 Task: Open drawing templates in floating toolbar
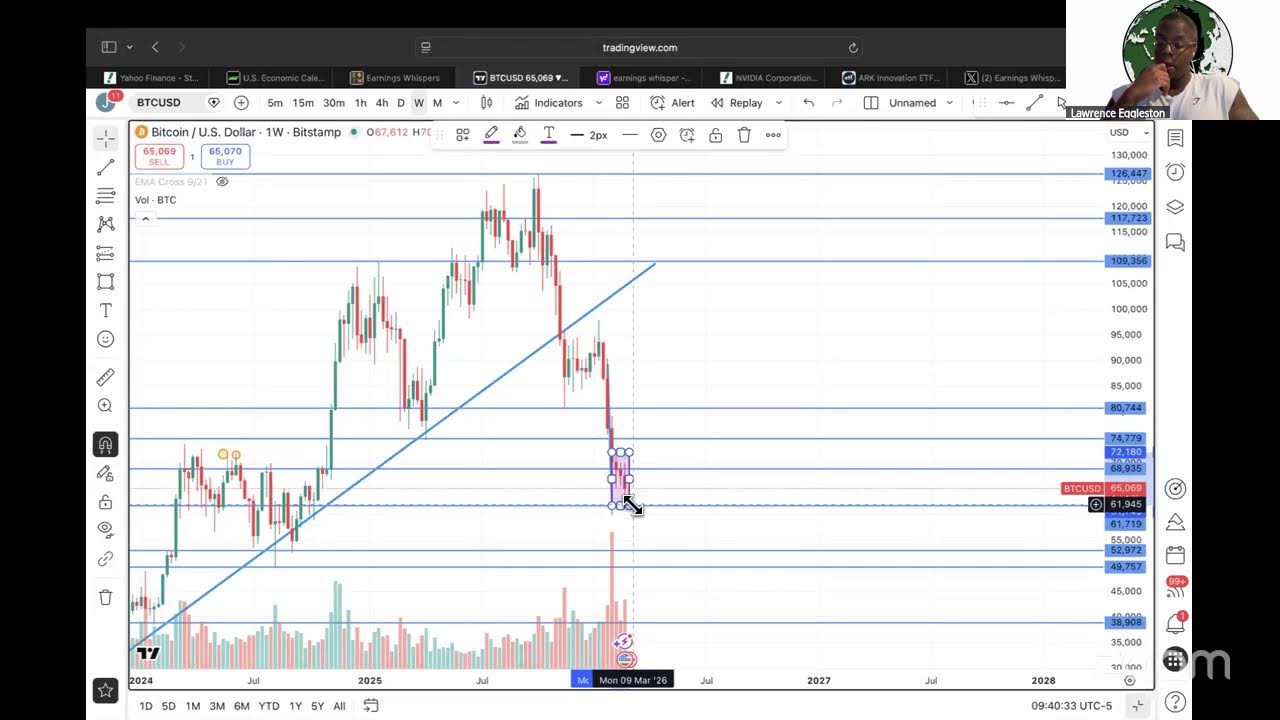pos(463,135)
